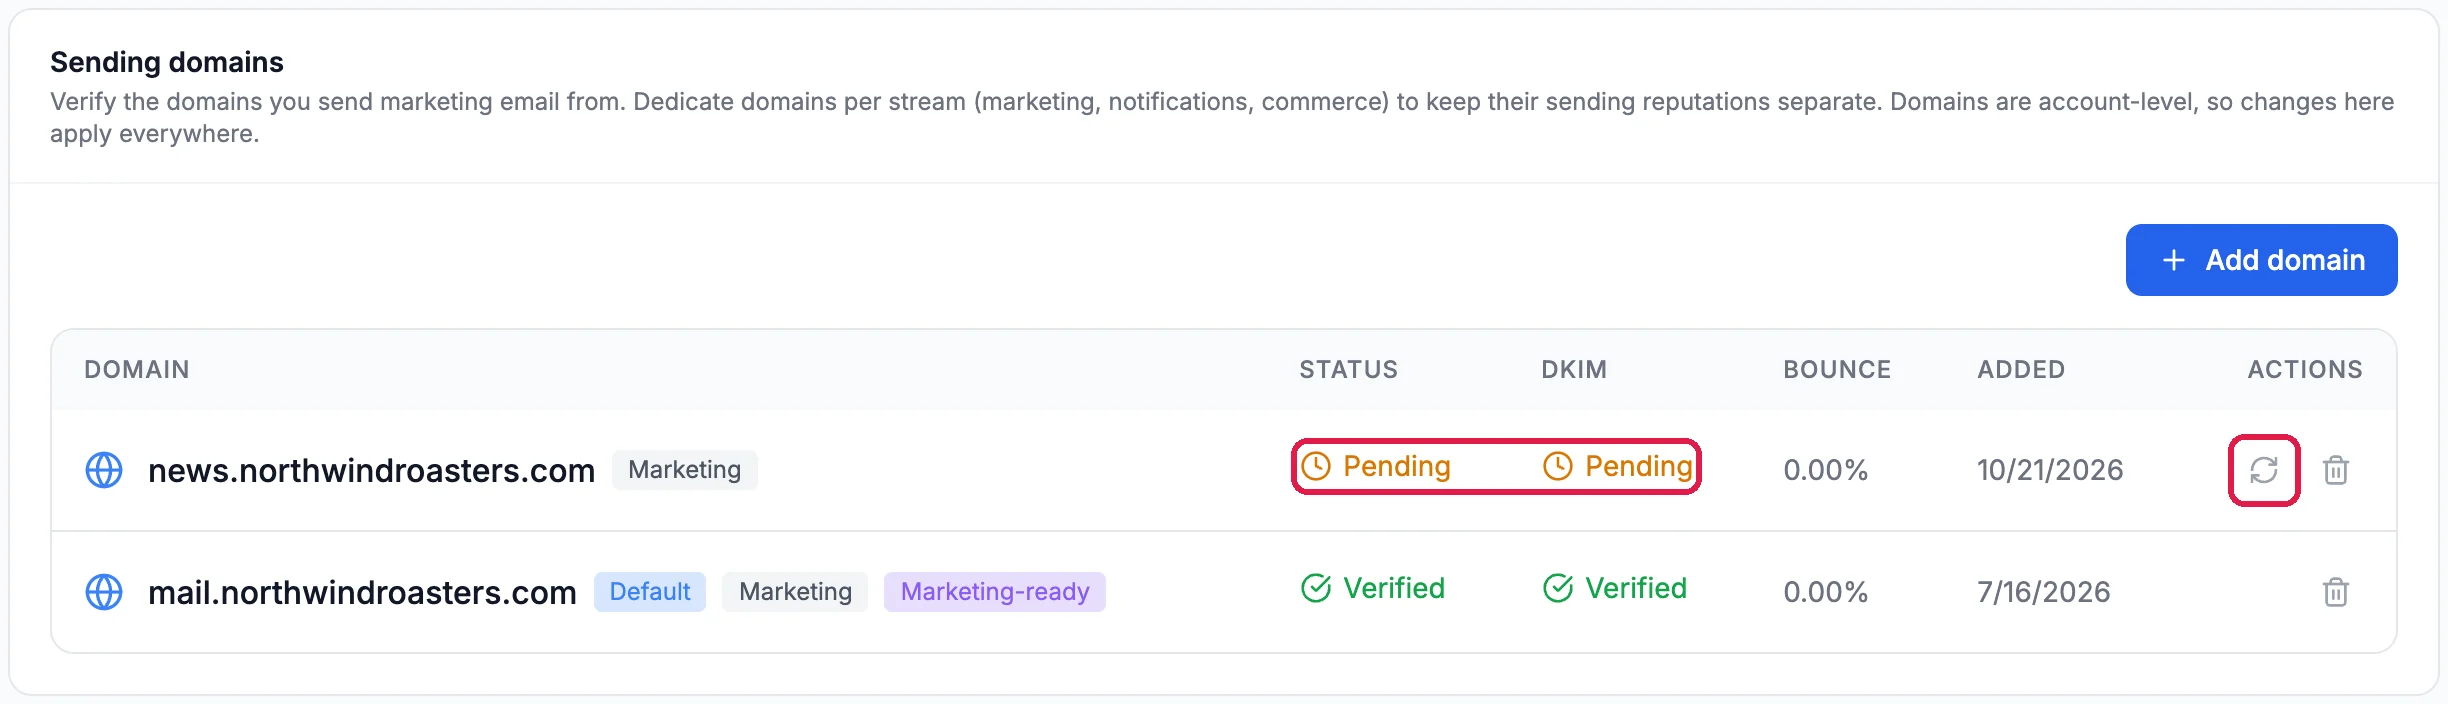Click the Sending domains heading
Image resolution: width=2448 pixels, height=704 pixels.
coord(167,62)
